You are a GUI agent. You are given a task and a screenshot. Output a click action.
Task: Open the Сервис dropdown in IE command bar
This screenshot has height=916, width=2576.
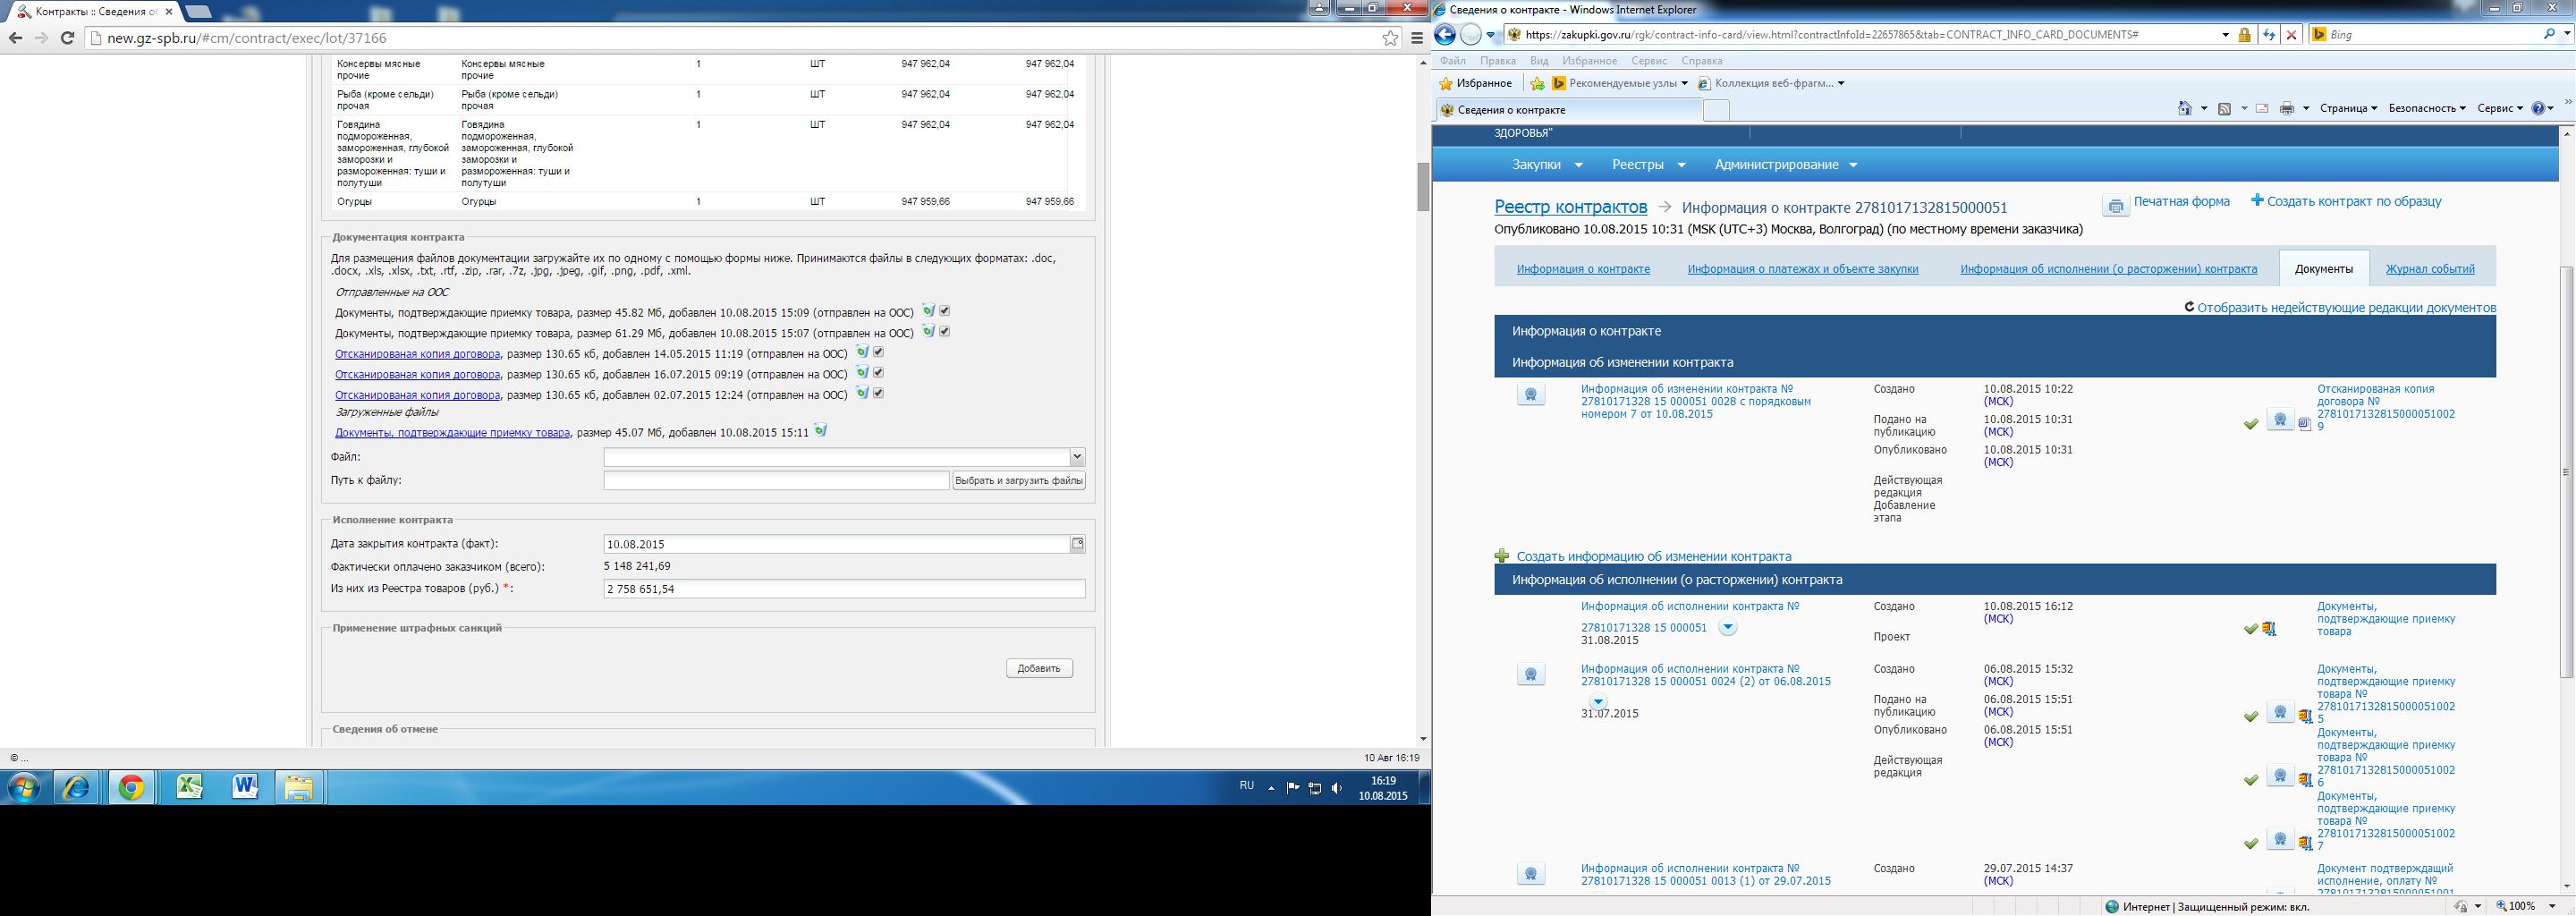(x=2501, y=108)
